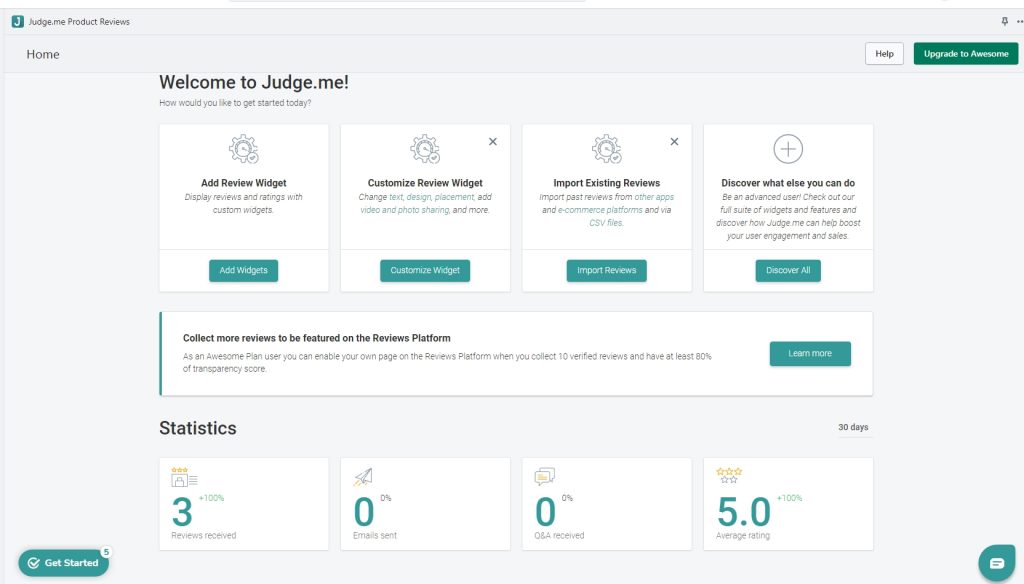Click the plus circle Discover icon

(x=788, y=149)
